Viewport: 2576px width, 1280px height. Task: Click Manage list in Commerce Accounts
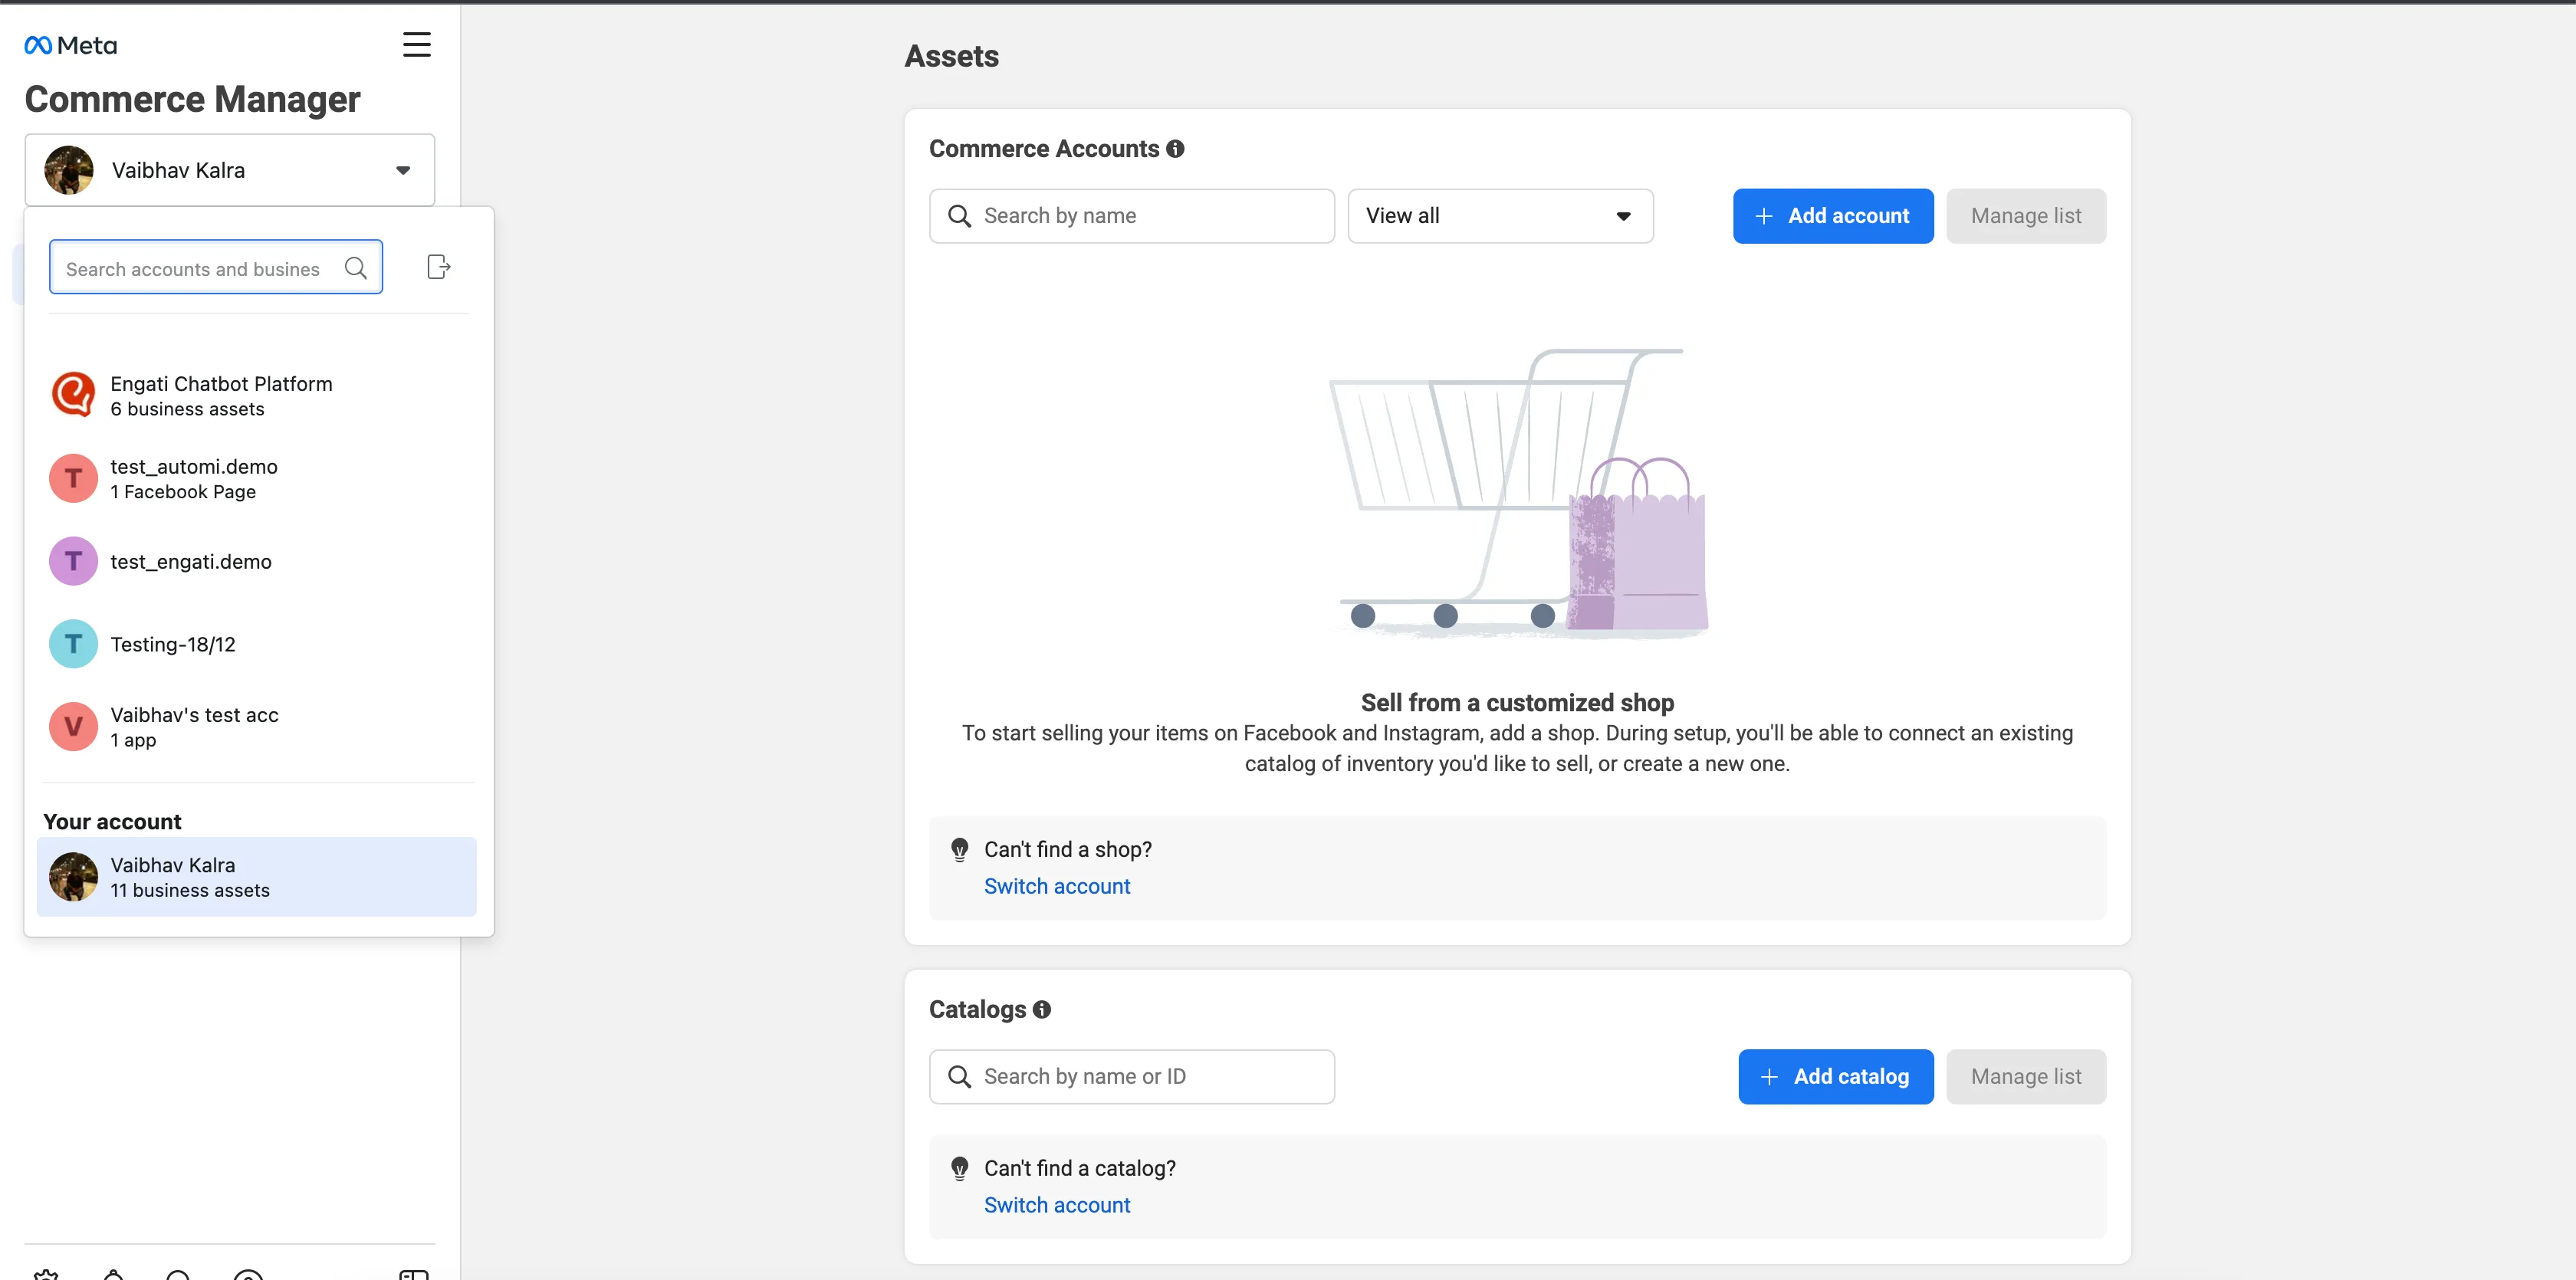point(2026,216)
